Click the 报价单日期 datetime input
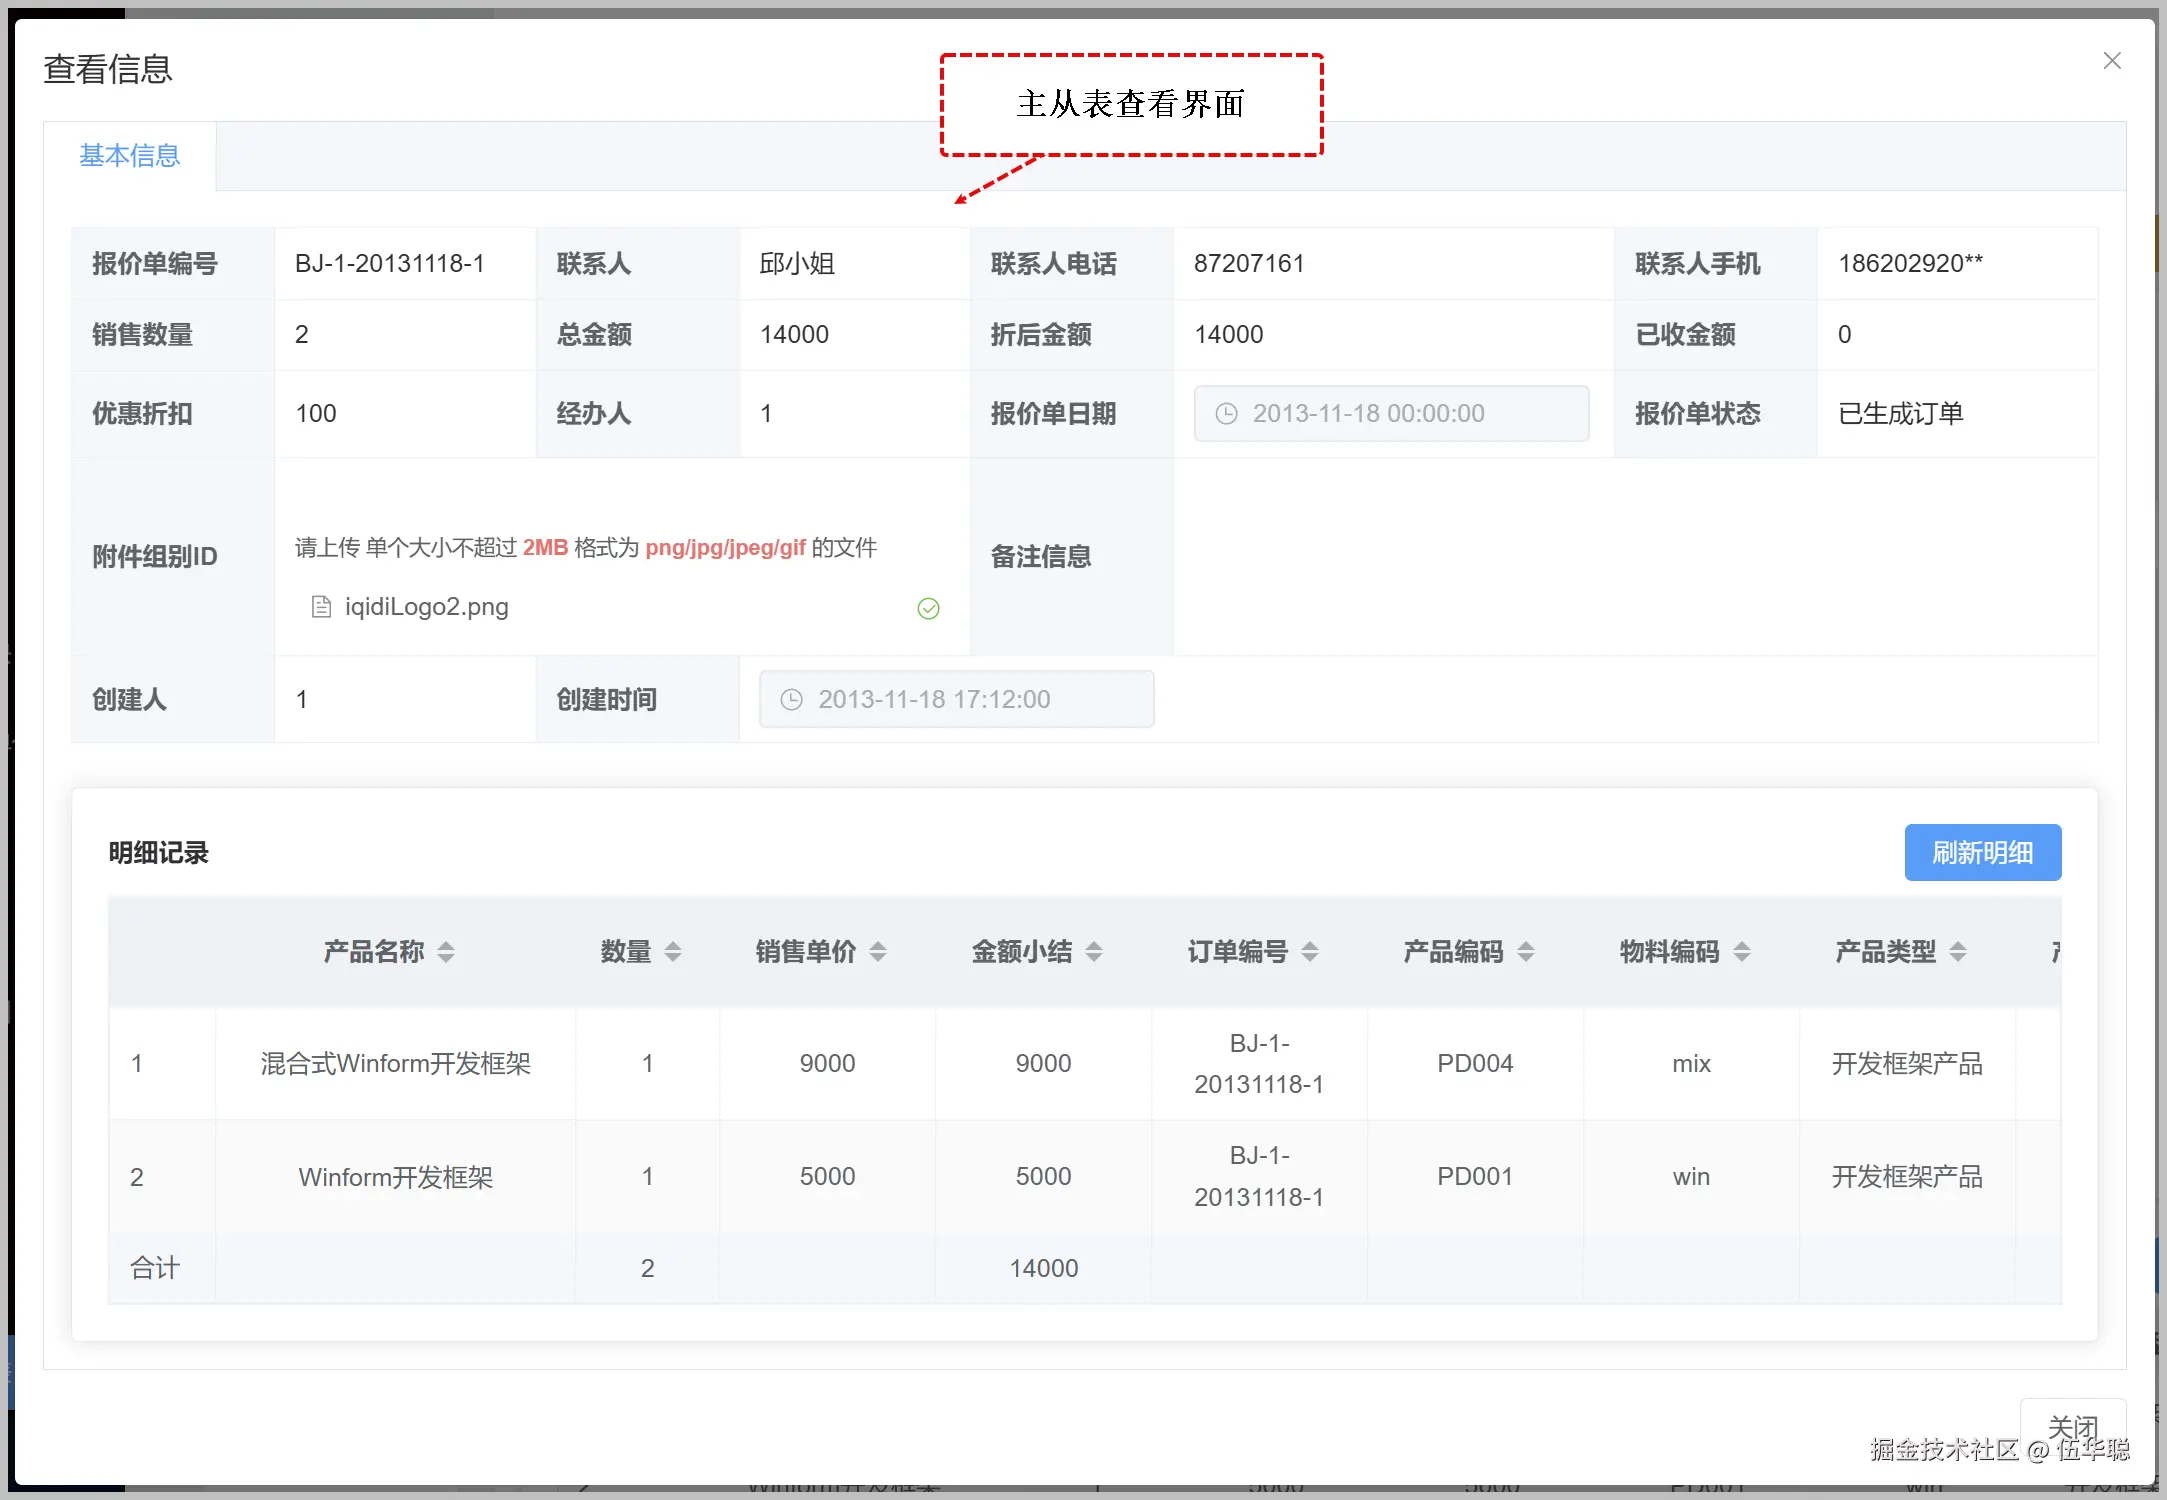 [x=1390, y=414]
